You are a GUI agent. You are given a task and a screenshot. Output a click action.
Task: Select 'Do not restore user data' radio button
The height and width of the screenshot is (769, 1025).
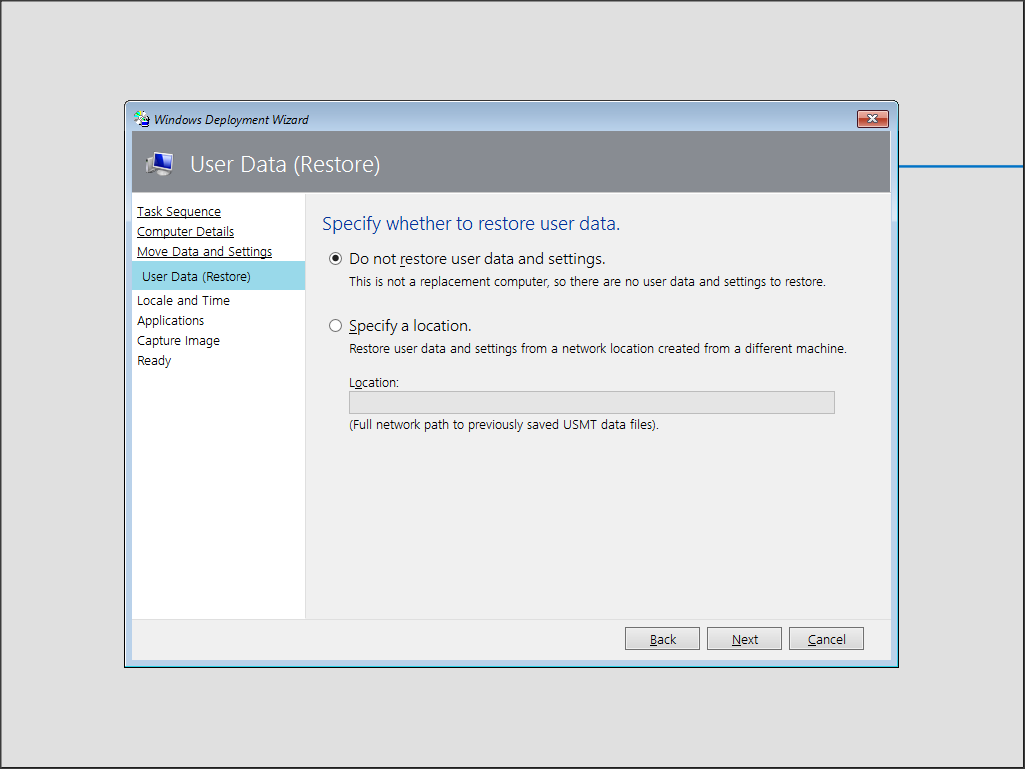[x=336, y=259]
